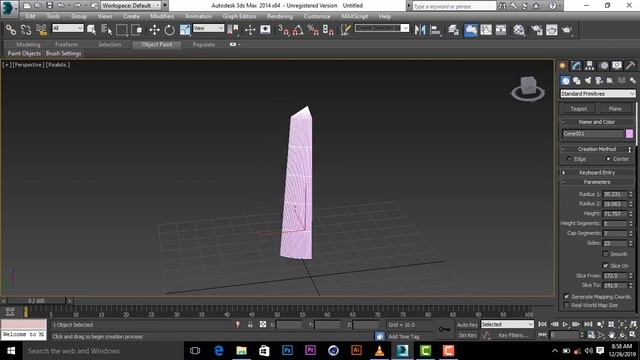Select the Bind to Space Warp tool
Screen dimensions: 640x360
[x=41, y=30]
